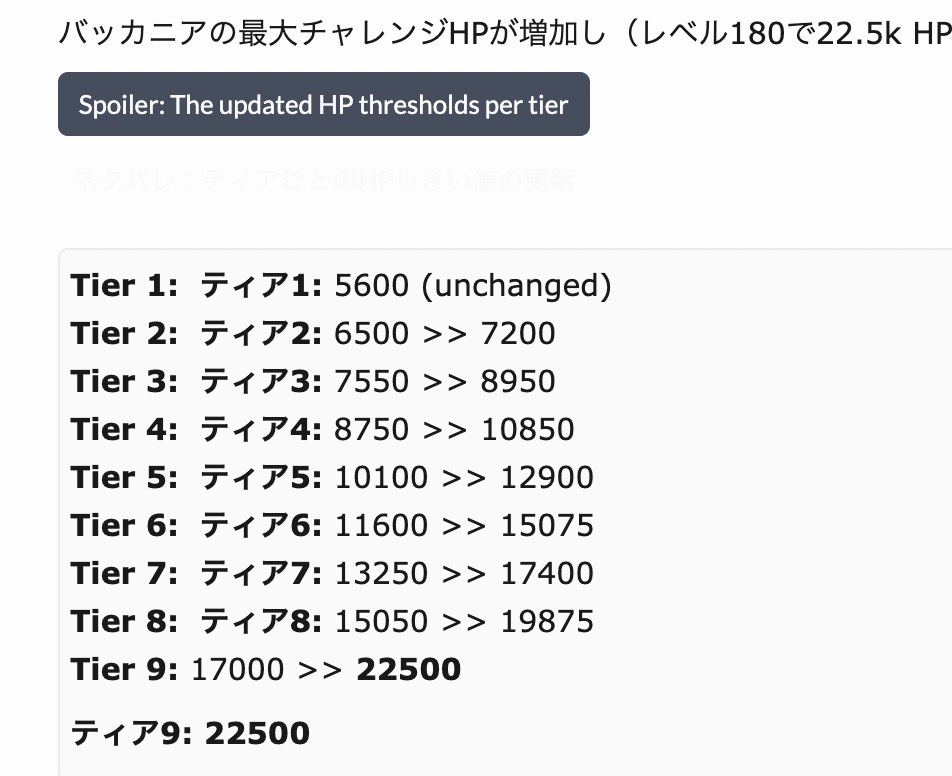Click the 8950 value in the Tier 3 row
This screenshot has width=952, height=776.
point(517,382)
